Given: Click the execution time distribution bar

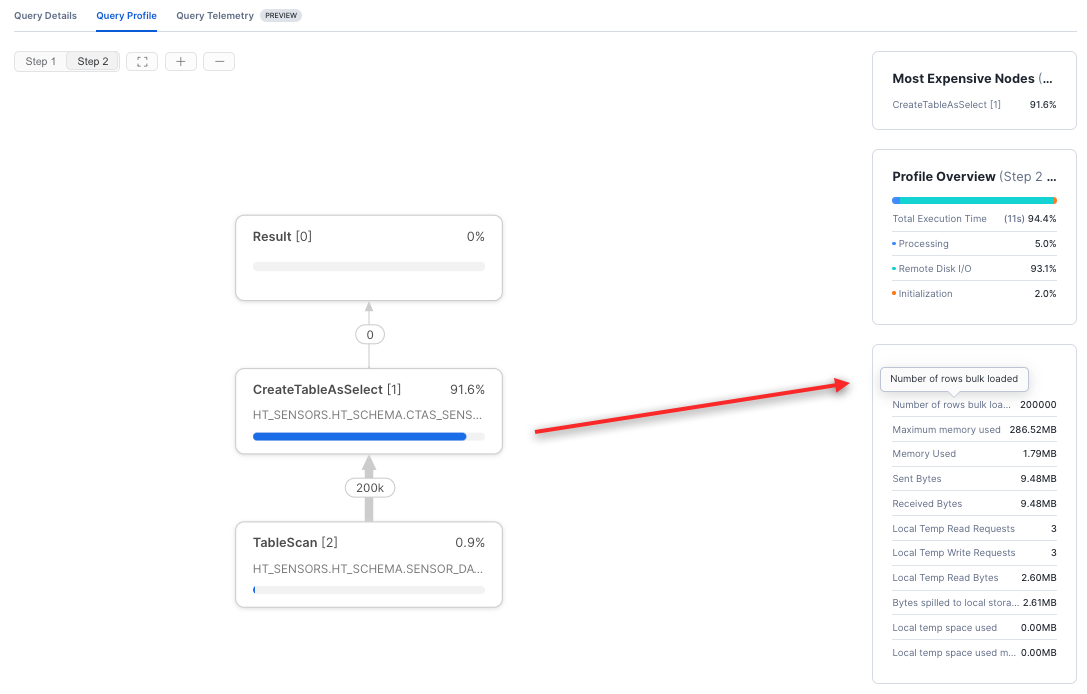Looking at the screenshot, I should 973,200.
